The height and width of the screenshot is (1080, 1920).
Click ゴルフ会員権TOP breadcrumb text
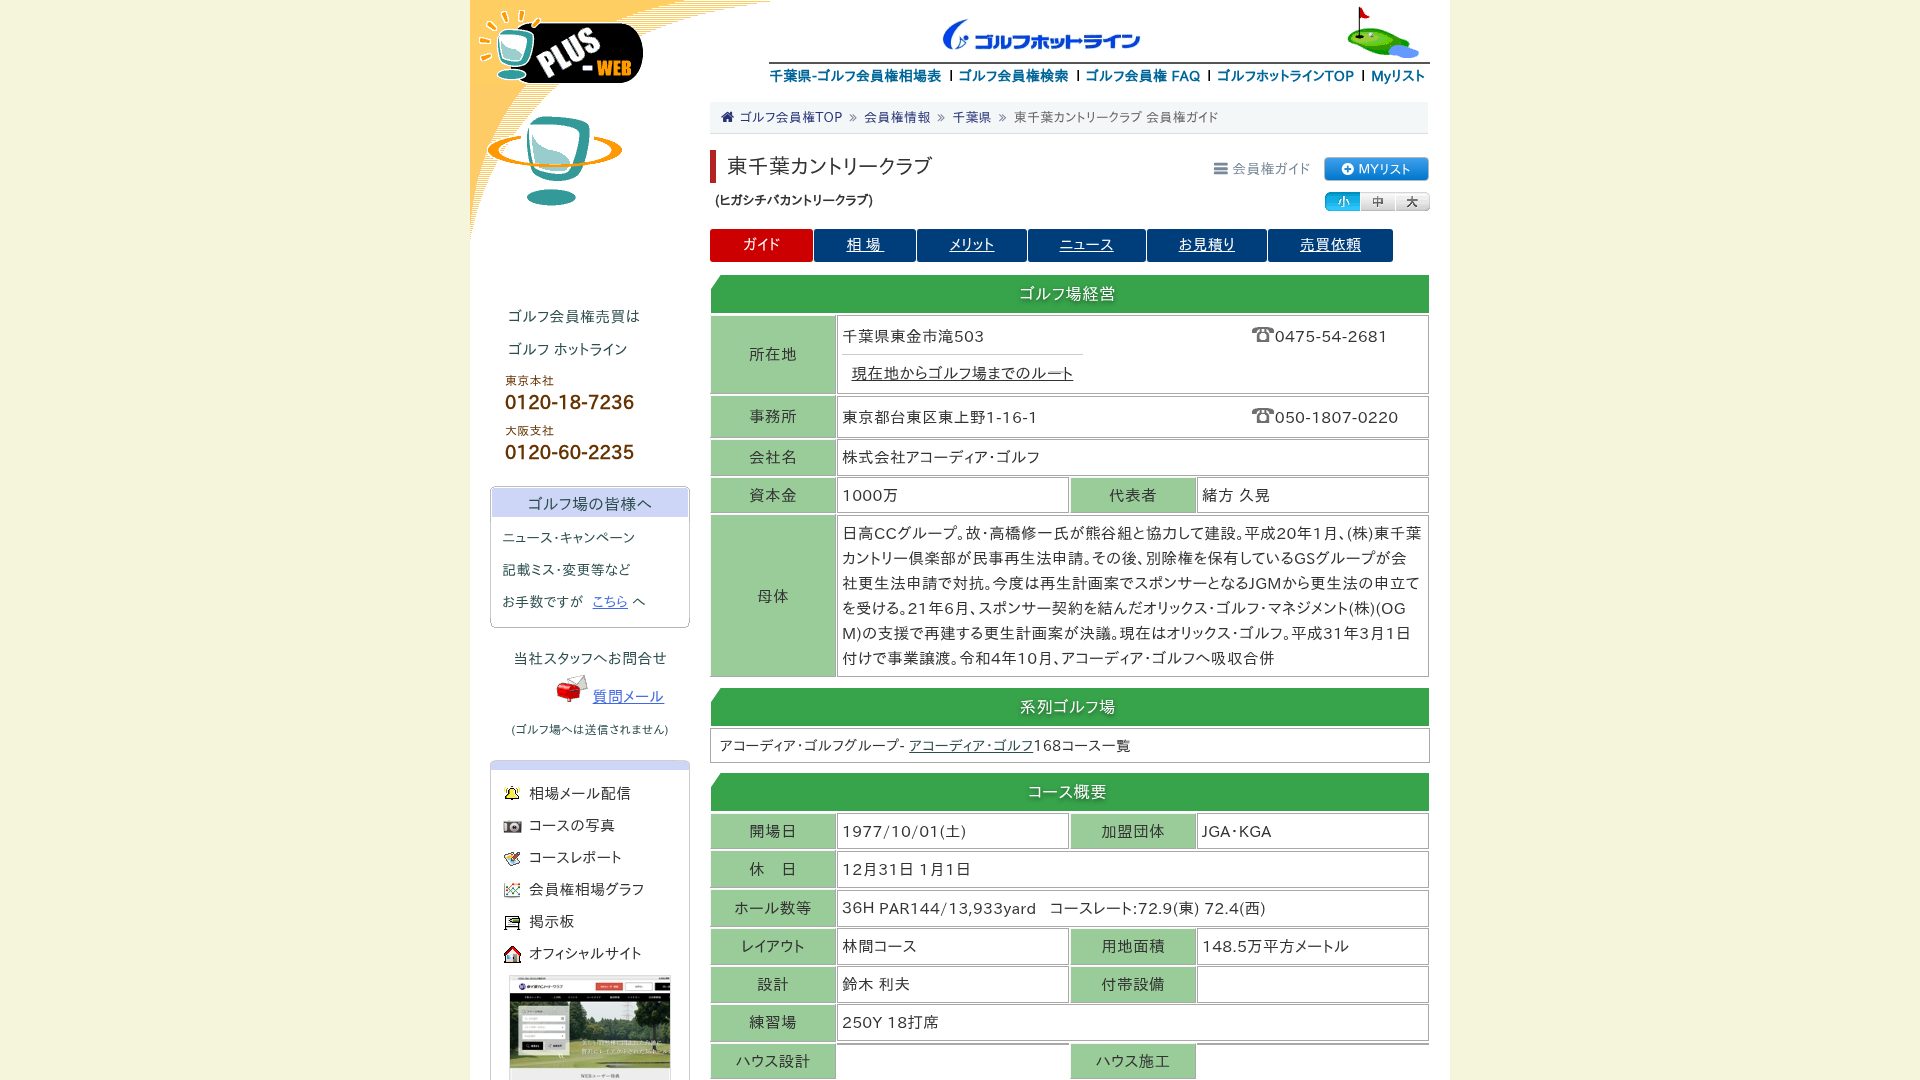click(x=790, y=117)
